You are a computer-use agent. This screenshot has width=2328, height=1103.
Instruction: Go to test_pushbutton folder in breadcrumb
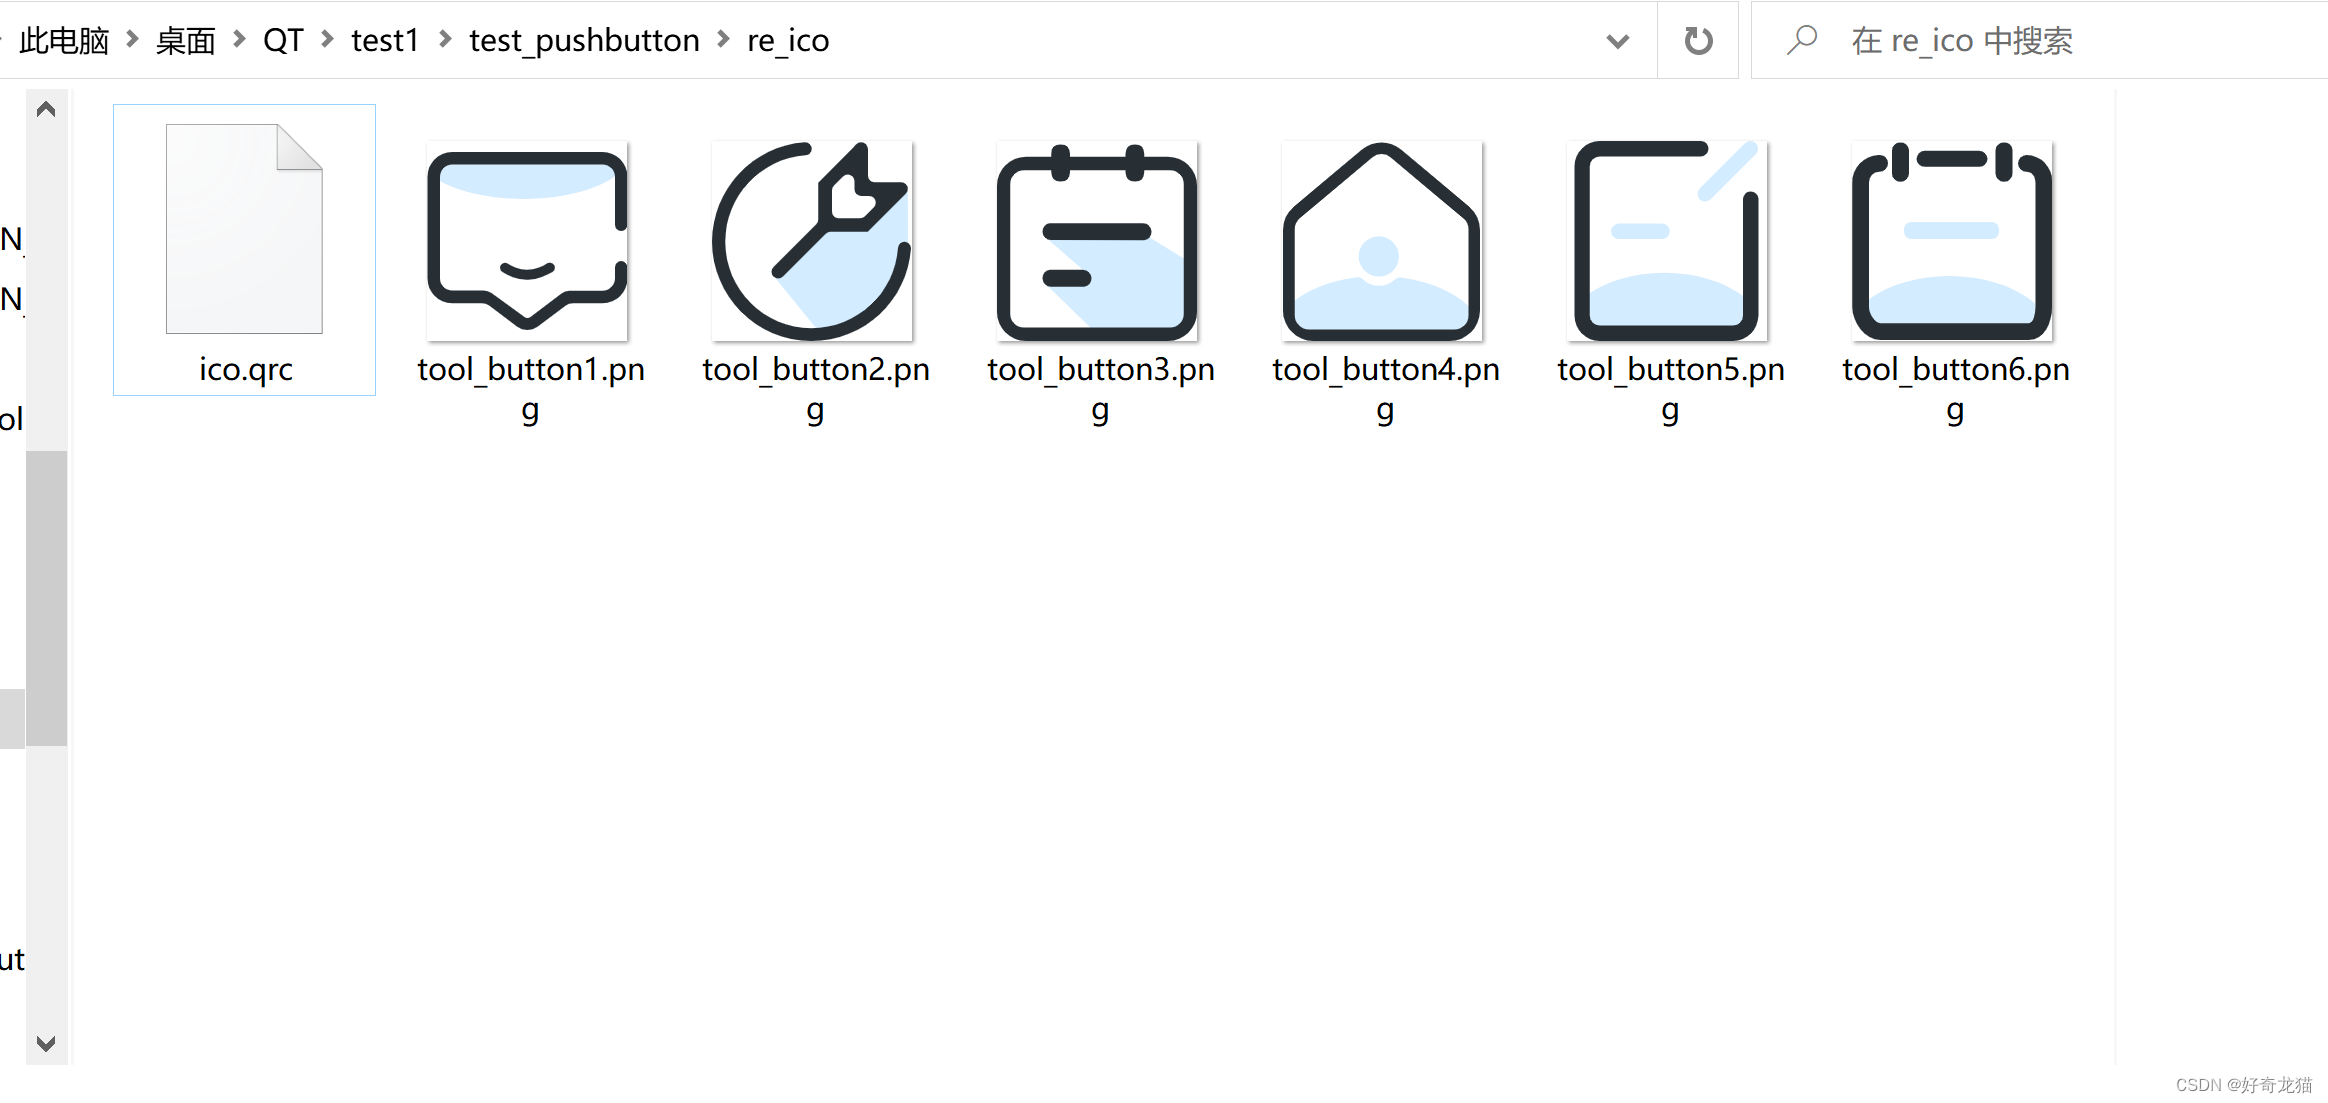pos(584,40)
